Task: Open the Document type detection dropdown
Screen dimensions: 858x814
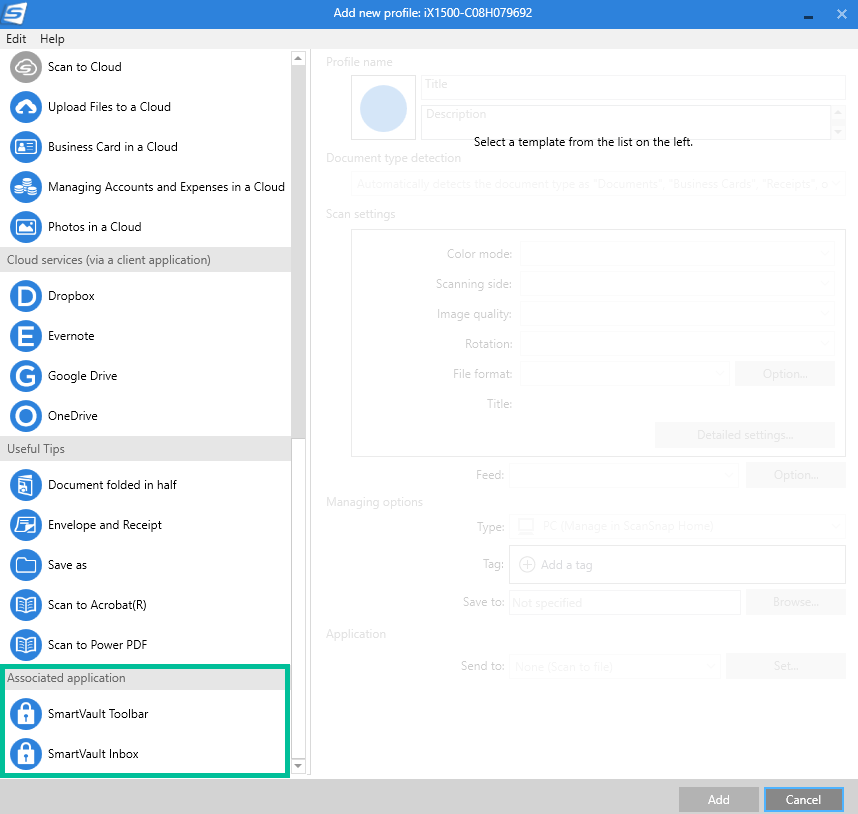Action: click(x=598, y=184)
